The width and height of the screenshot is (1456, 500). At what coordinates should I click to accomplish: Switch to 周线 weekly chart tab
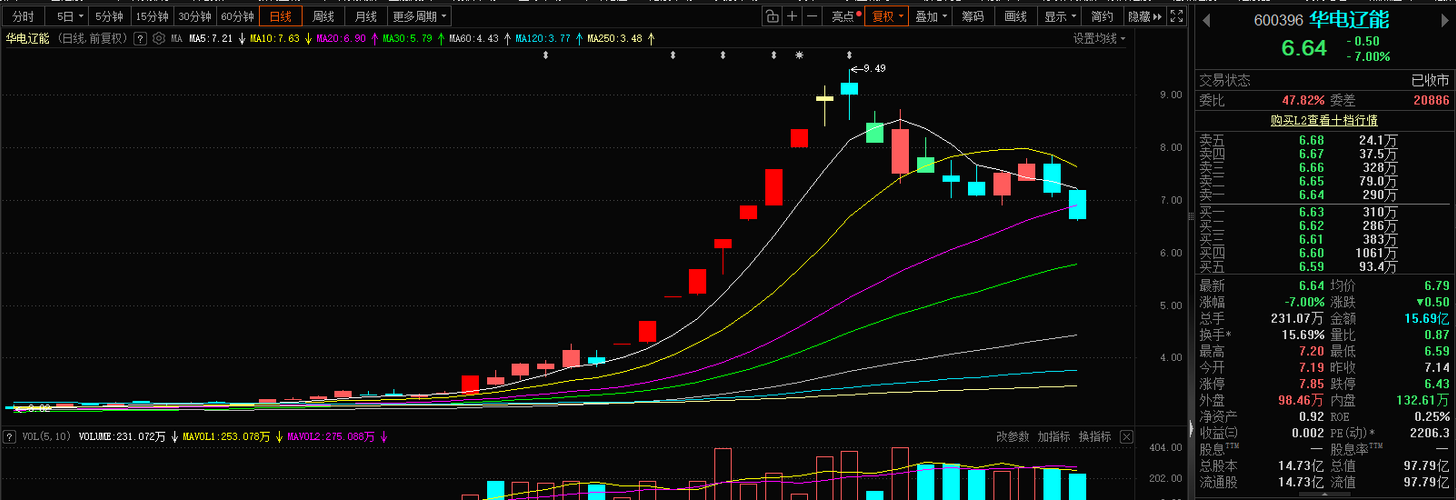pyautogui.click(x=323, y=16)
